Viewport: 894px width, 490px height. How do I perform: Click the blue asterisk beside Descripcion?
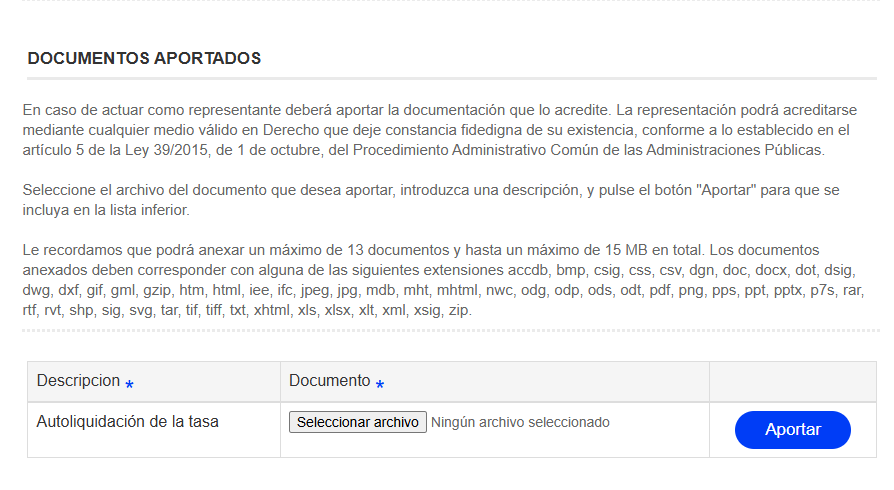[x=130, y=384]
